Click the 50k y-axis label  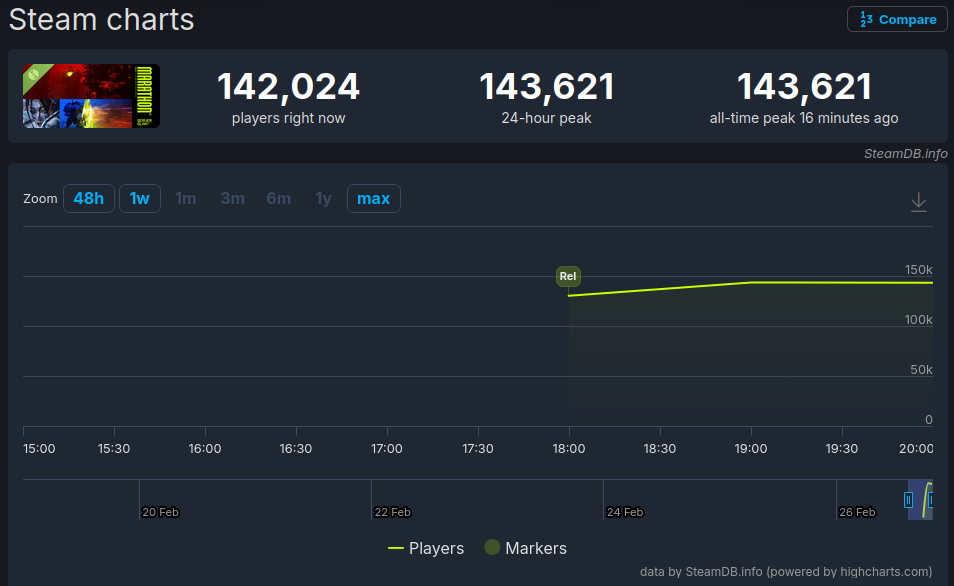coord(921,369)
